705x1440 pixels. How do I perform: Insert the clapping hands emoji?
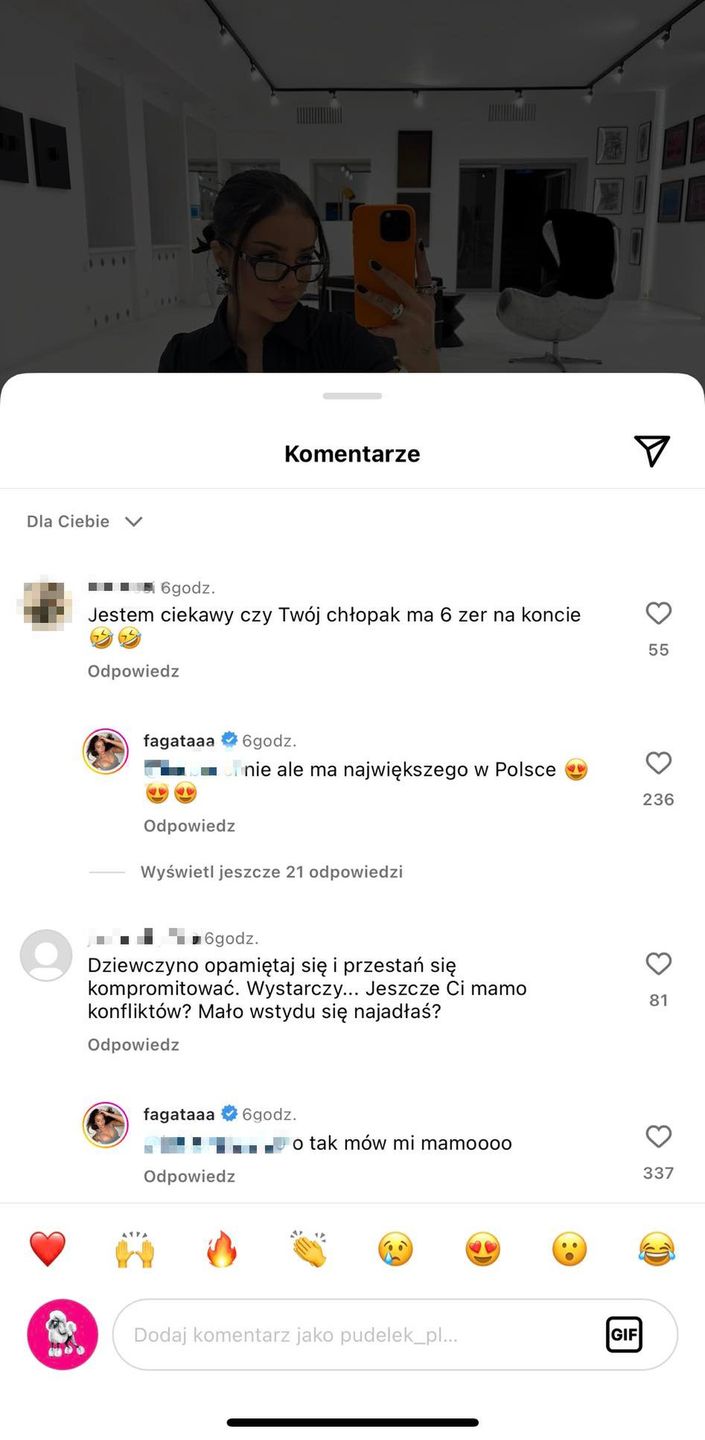[309, 1249]
